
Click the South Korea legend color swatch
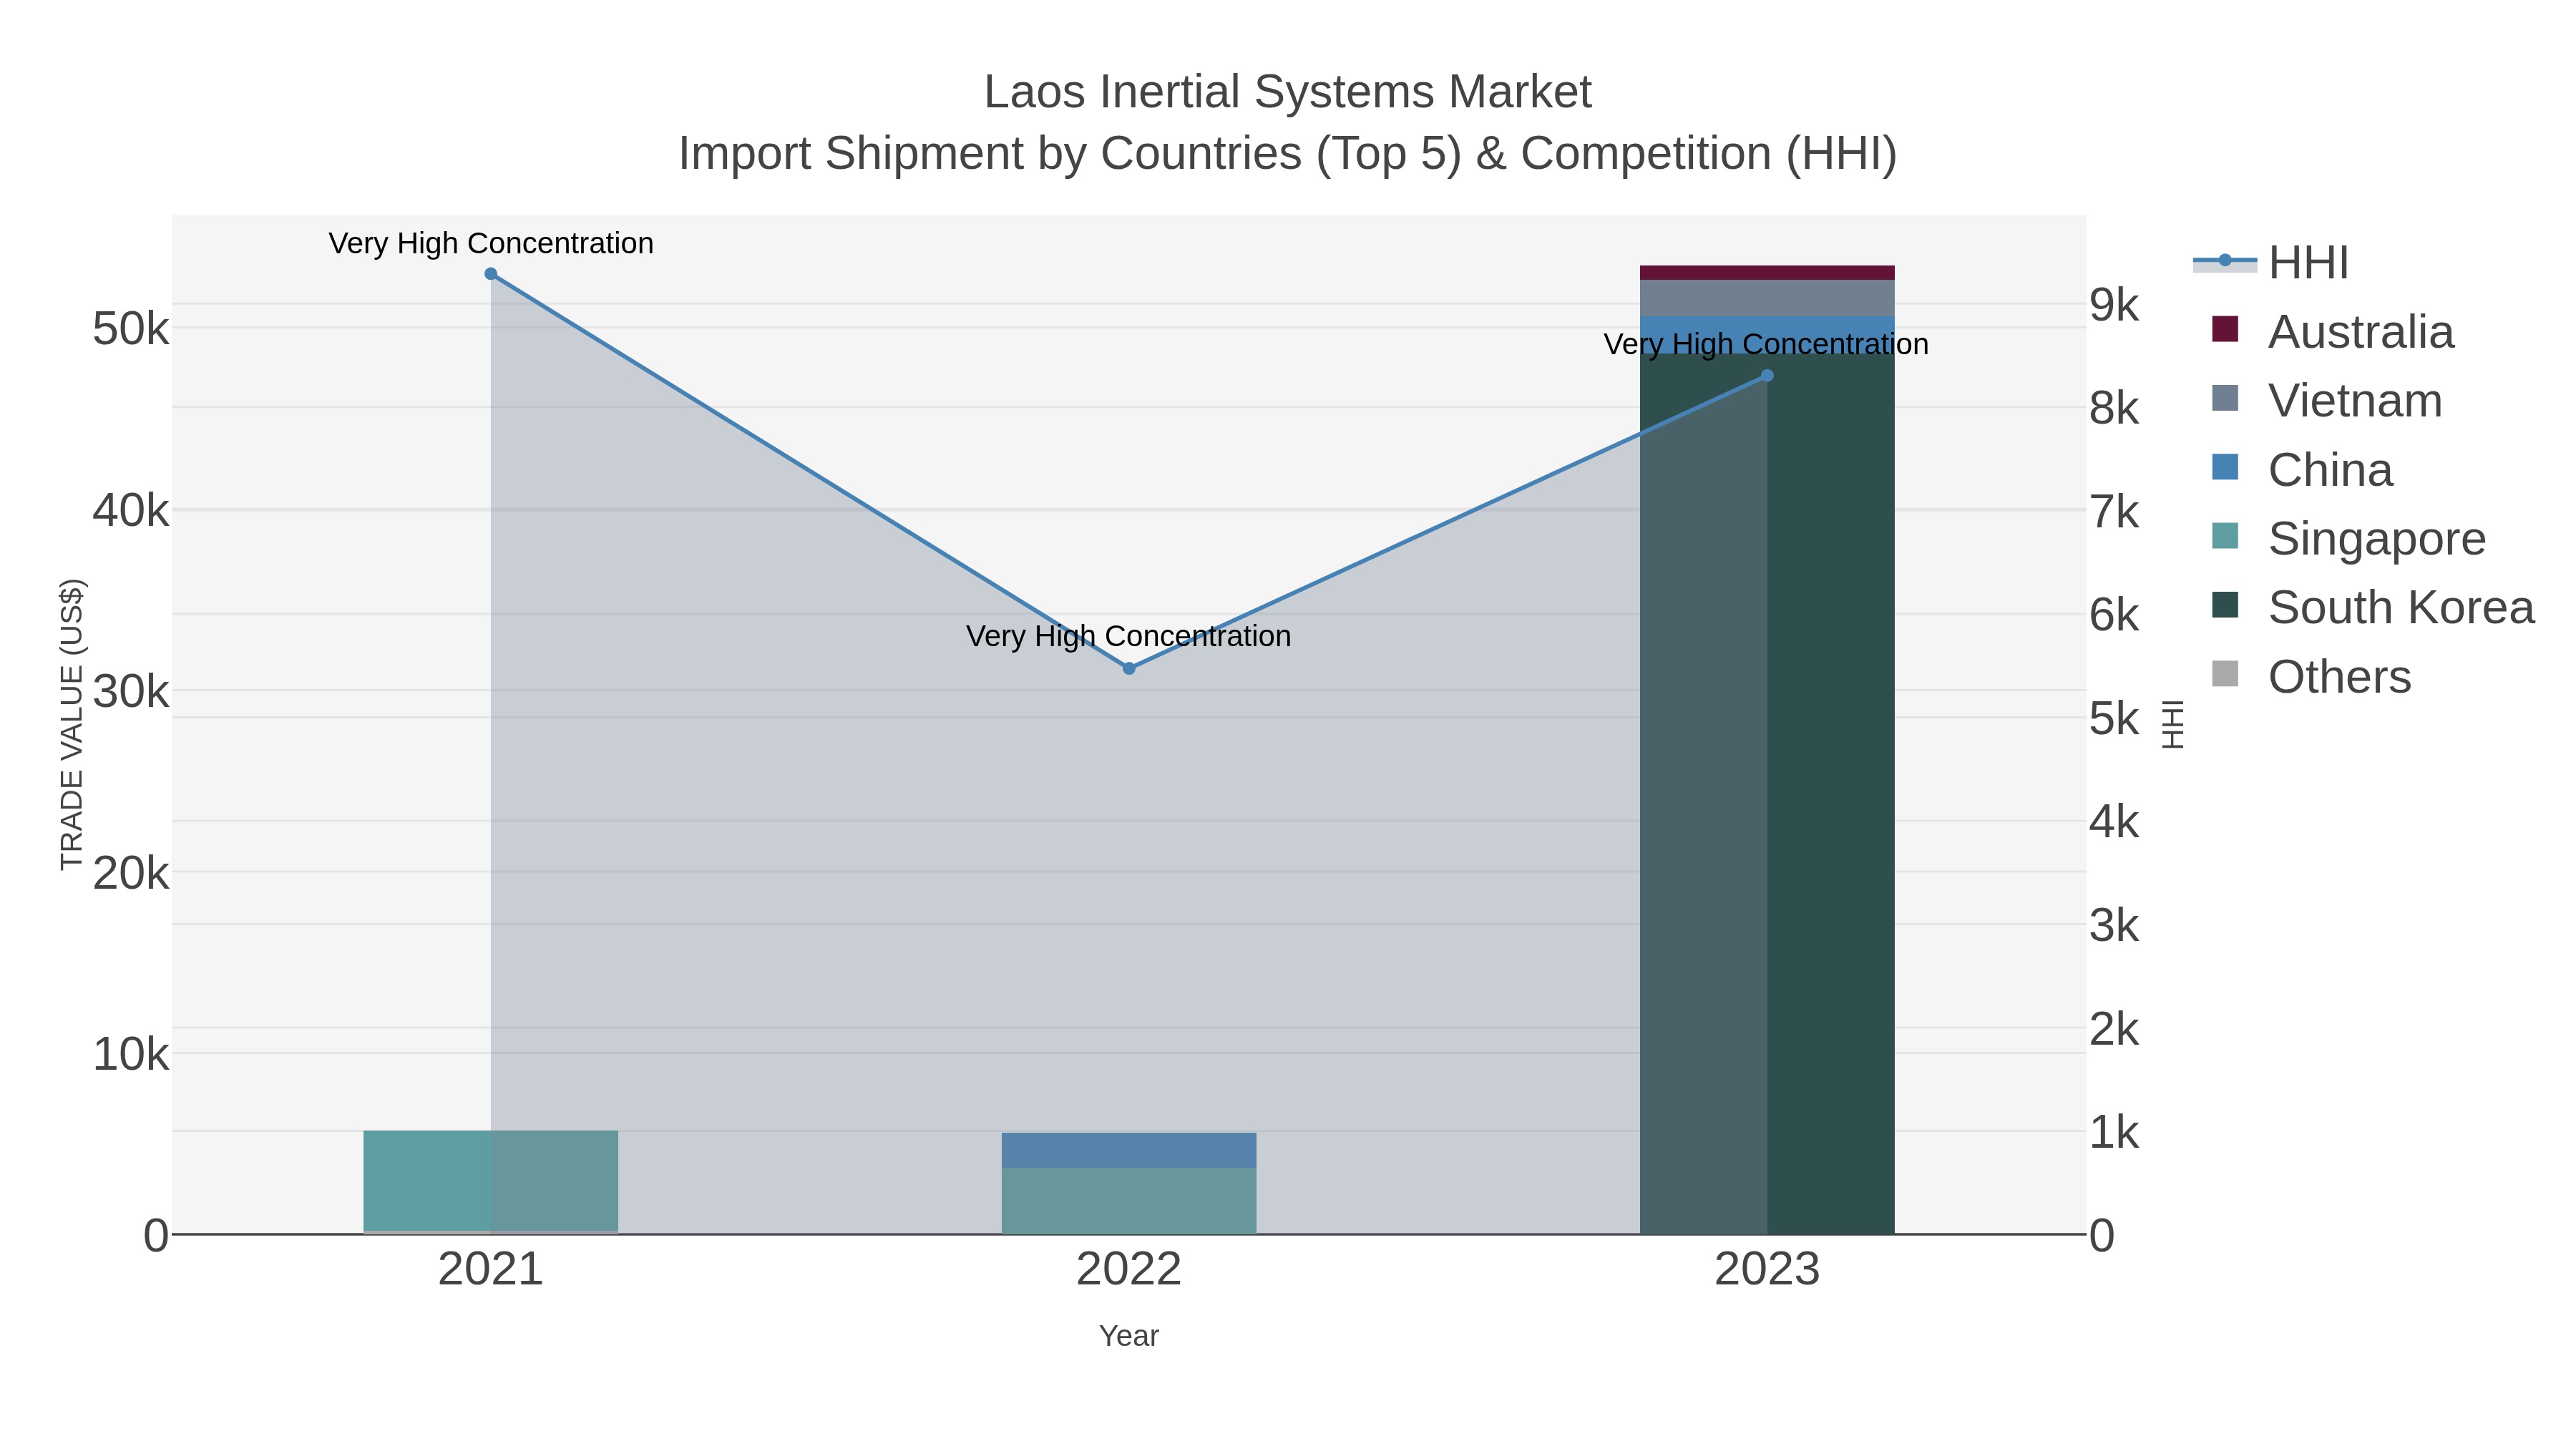[x=2225, y=605]
